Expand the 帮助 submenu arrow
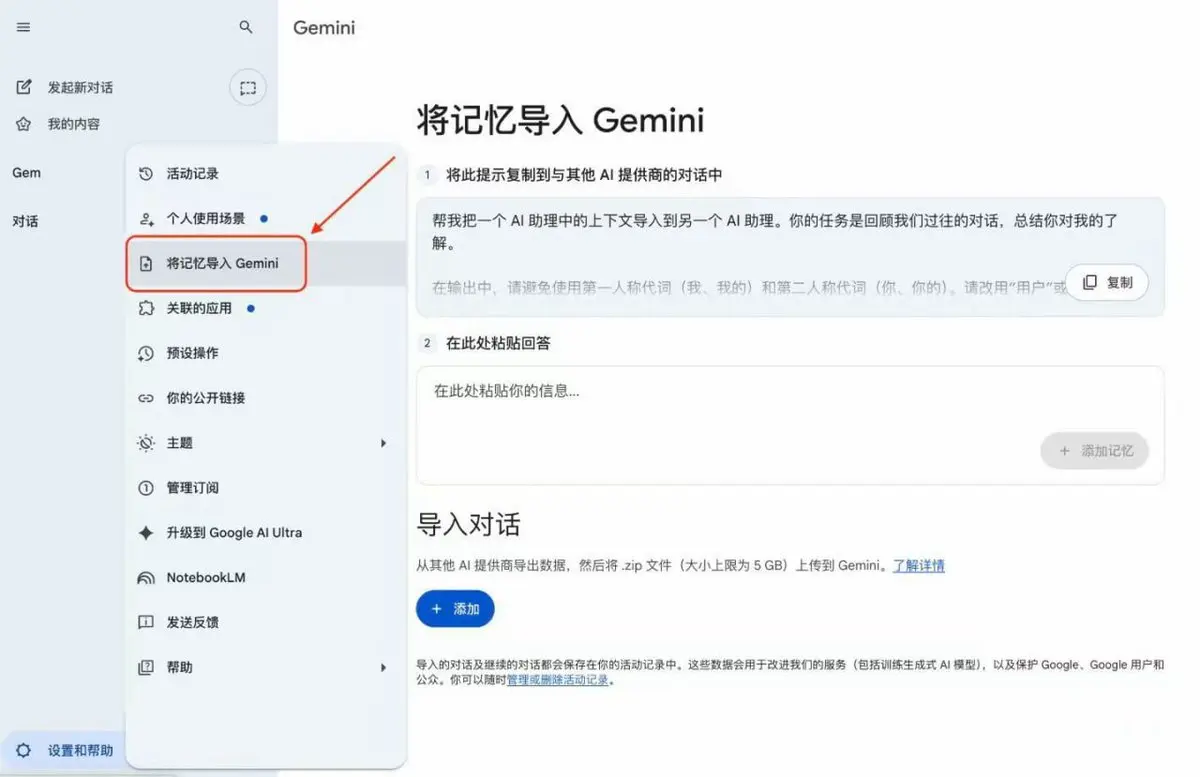Image resolution: width=1200 pixels, height=777 pixels. click(x=383, y=667)
